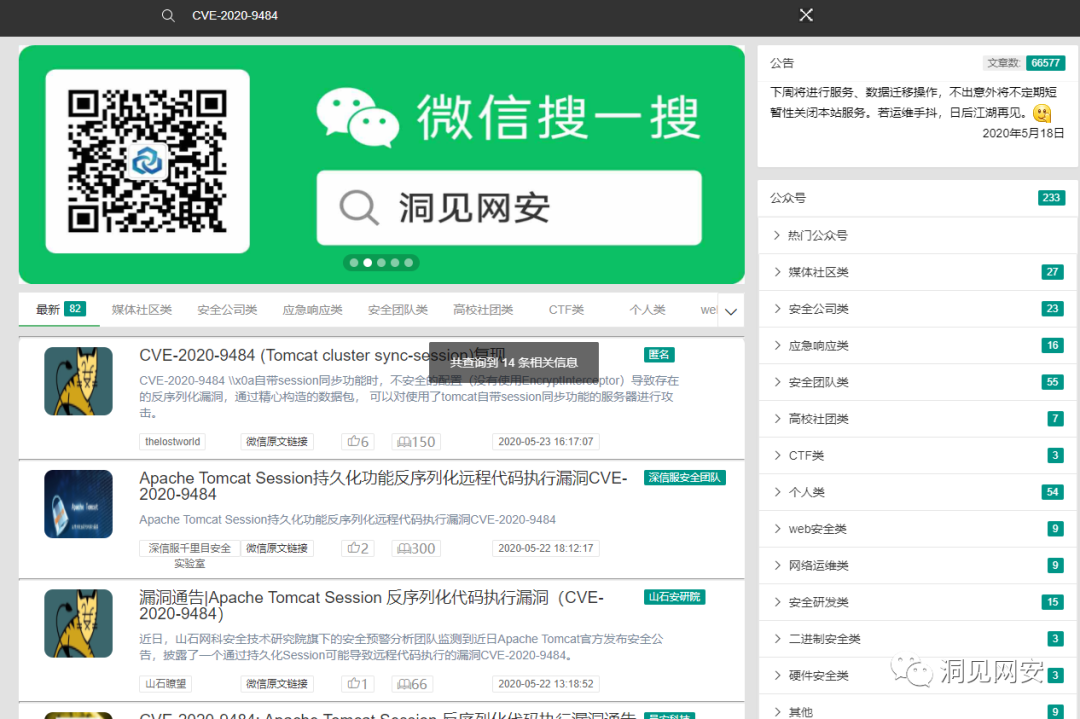Expand the category tabs dropdown arrow
This screenshot has width=1080, height=719.
pos(731,311)
